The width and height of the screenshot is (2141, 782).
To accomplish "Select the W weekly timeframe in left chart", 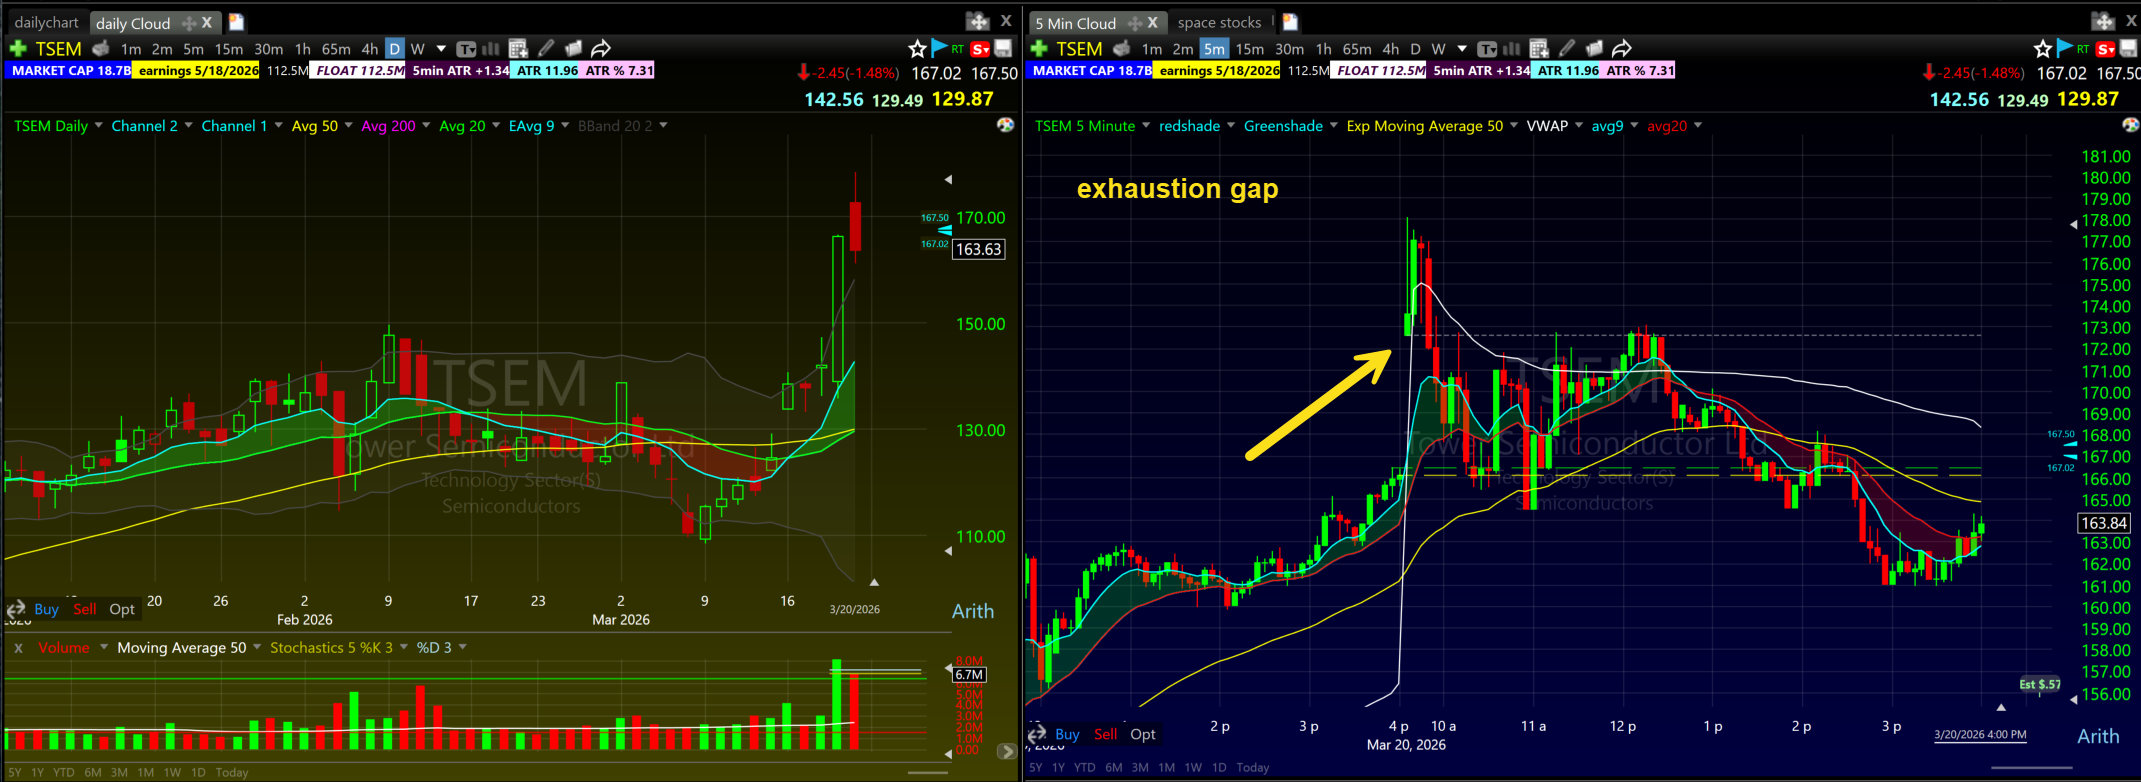I will pyautogui.click(x=418, y=48).
